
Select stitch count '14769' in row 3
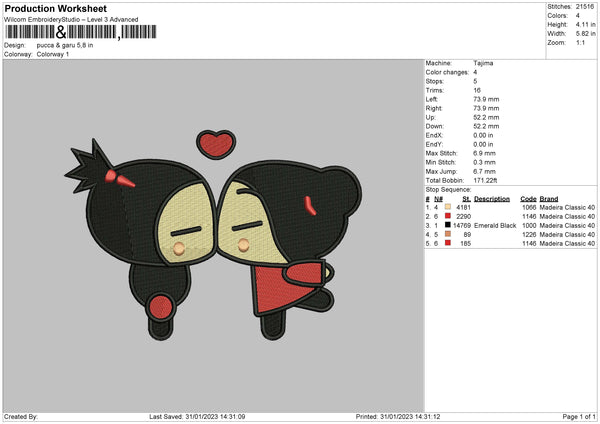462,226
